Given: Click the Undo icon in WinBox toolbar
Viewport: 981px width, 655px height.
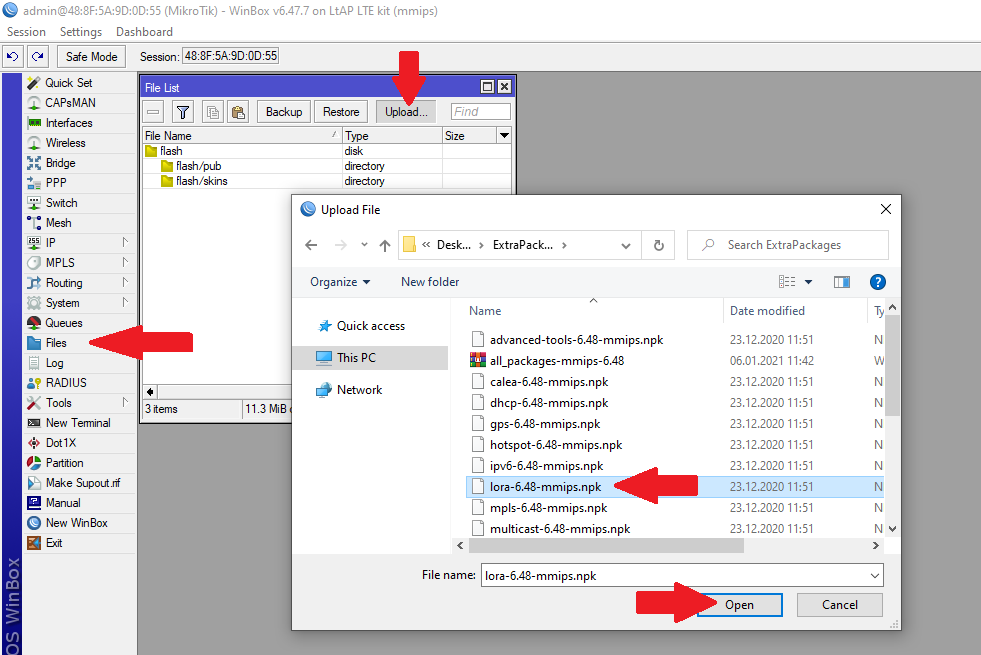Looking at the screenshot, I should tap(13, 56).
